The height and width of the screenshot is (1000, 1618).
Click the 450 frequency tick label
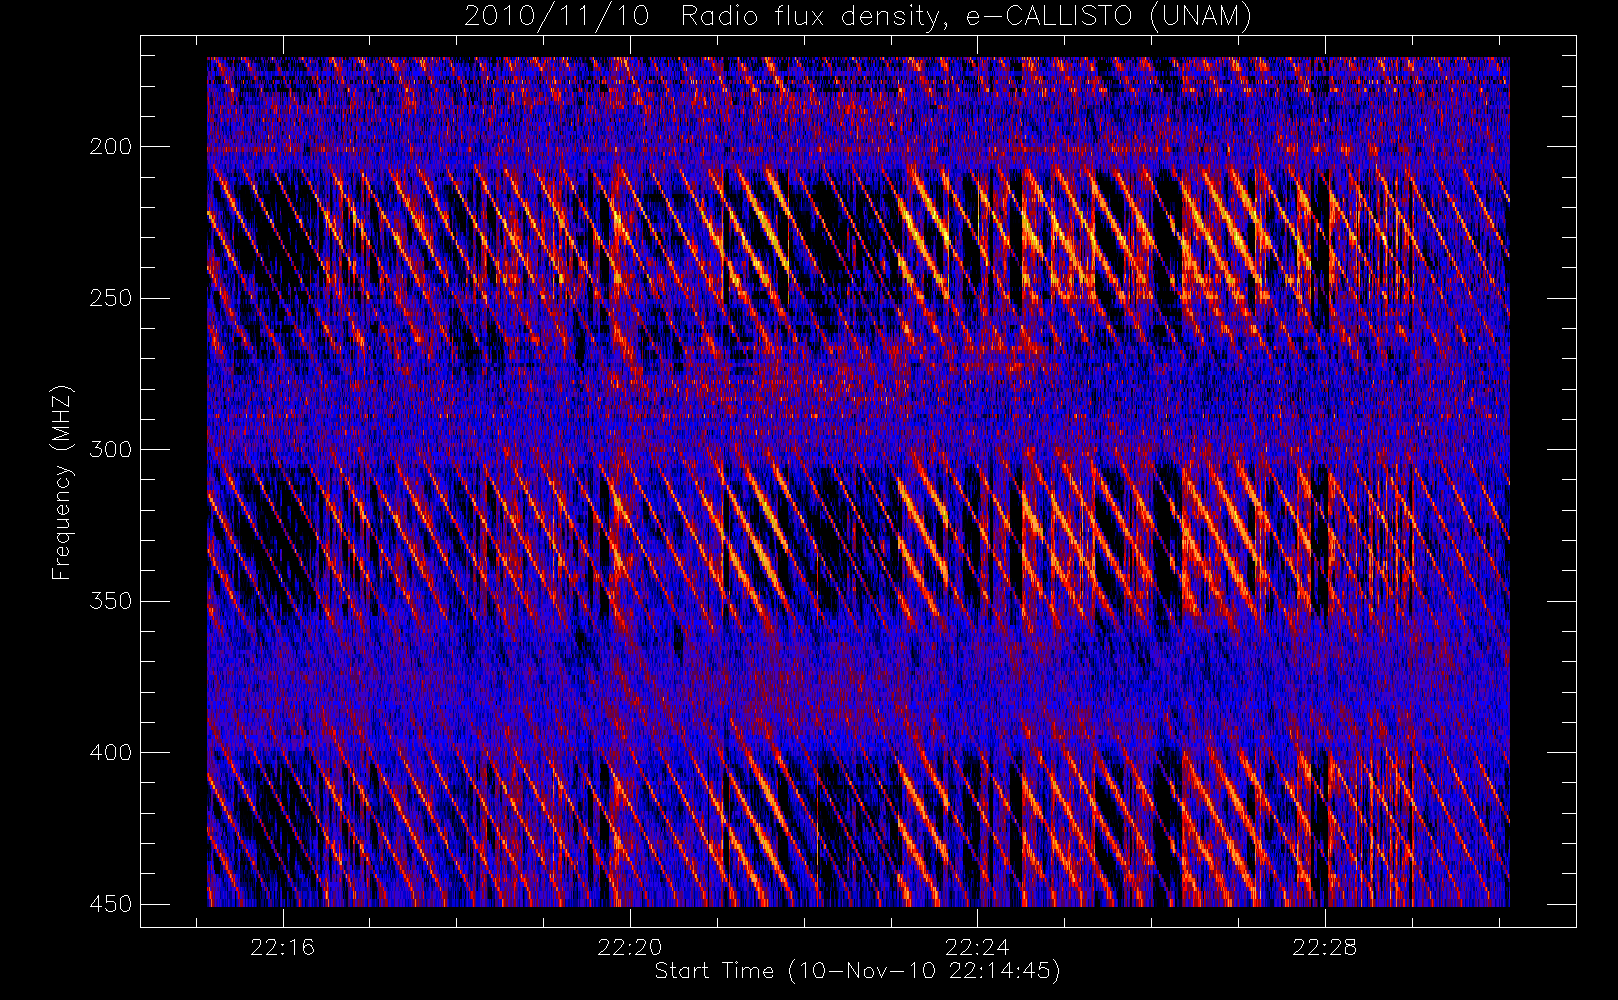110,904
